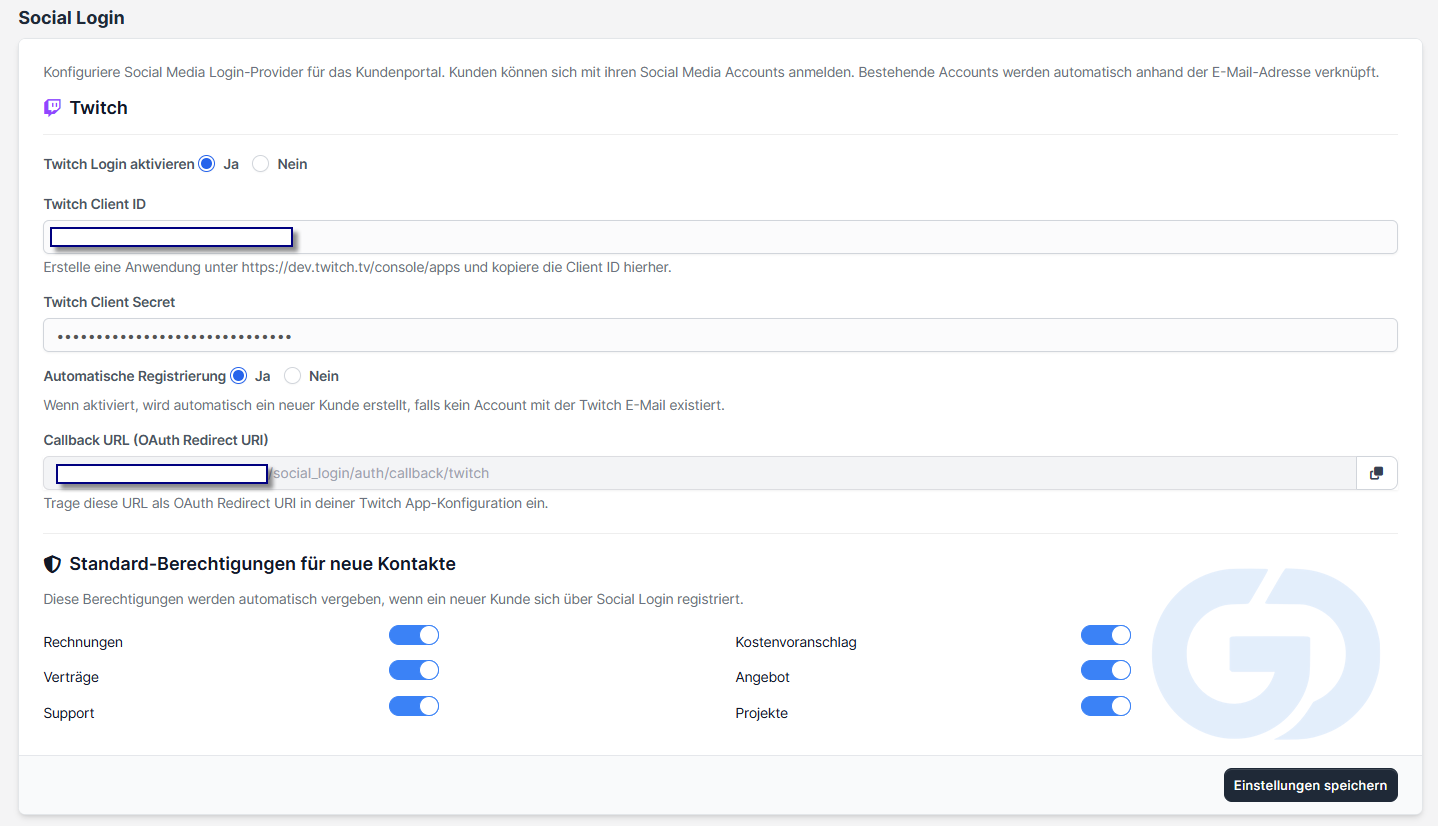Image resolution: width=1438 pixels, height=826 pixels.
Task: Click the Callback URL read-only field
Action: pos(700,473)
